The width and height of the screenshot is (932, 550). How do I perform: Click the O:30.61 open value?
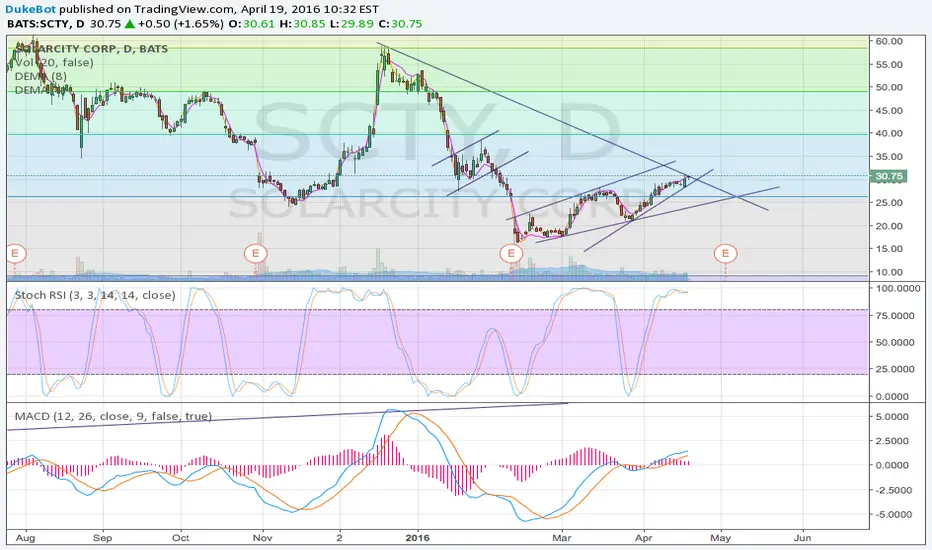point(252,24)
